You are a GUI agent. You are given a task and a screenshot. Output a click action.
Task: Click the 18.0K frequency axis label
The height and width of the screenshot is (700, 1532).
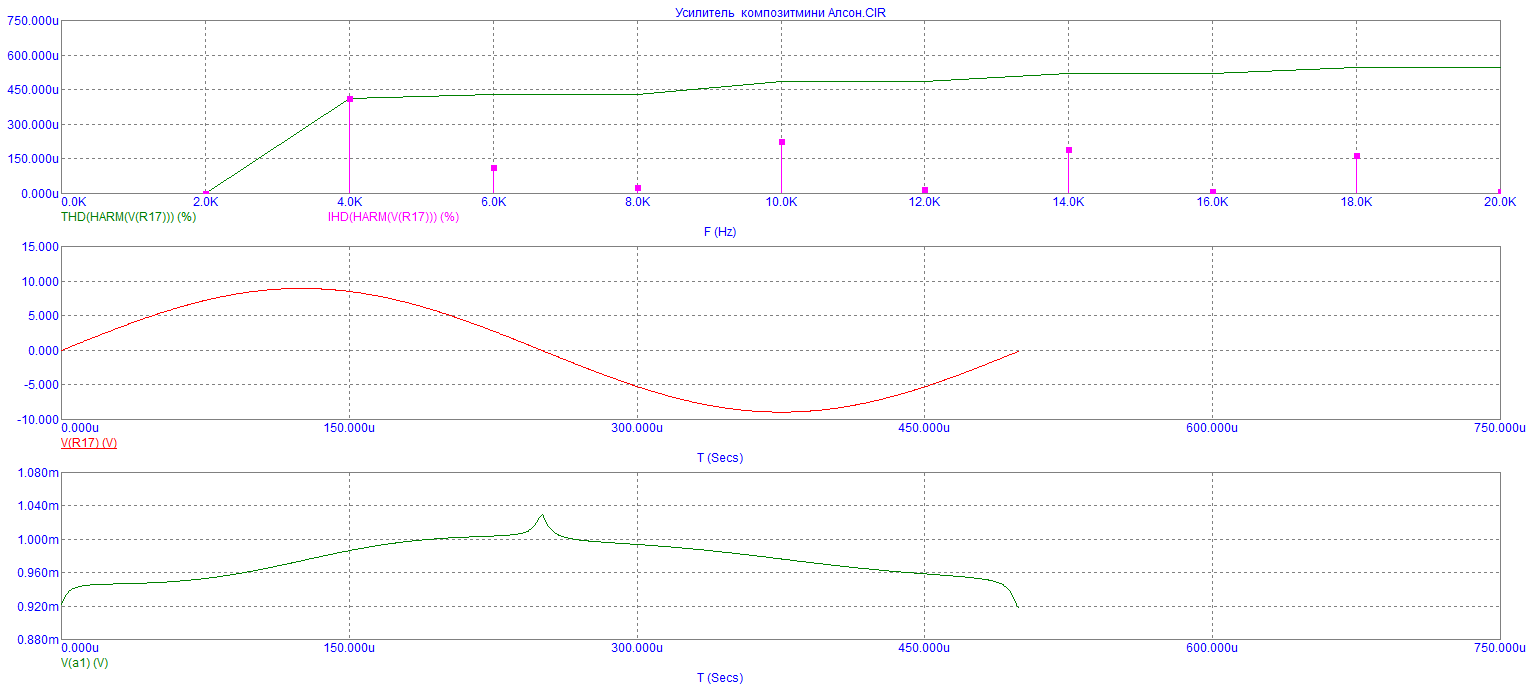coord(1357,201)
